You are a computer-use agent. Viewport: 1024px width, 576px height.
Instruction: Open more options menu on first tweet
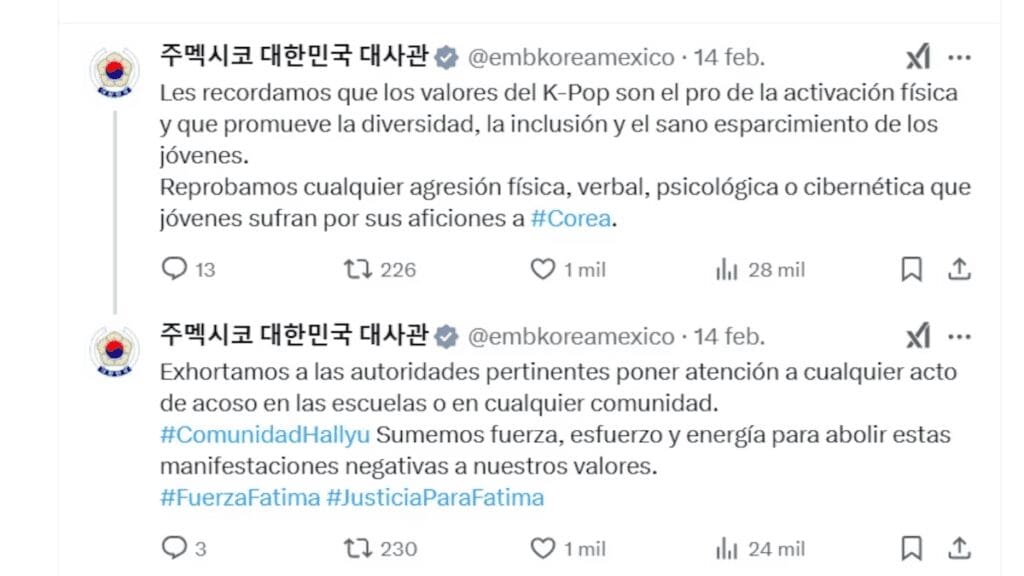[x=959, y=57]
